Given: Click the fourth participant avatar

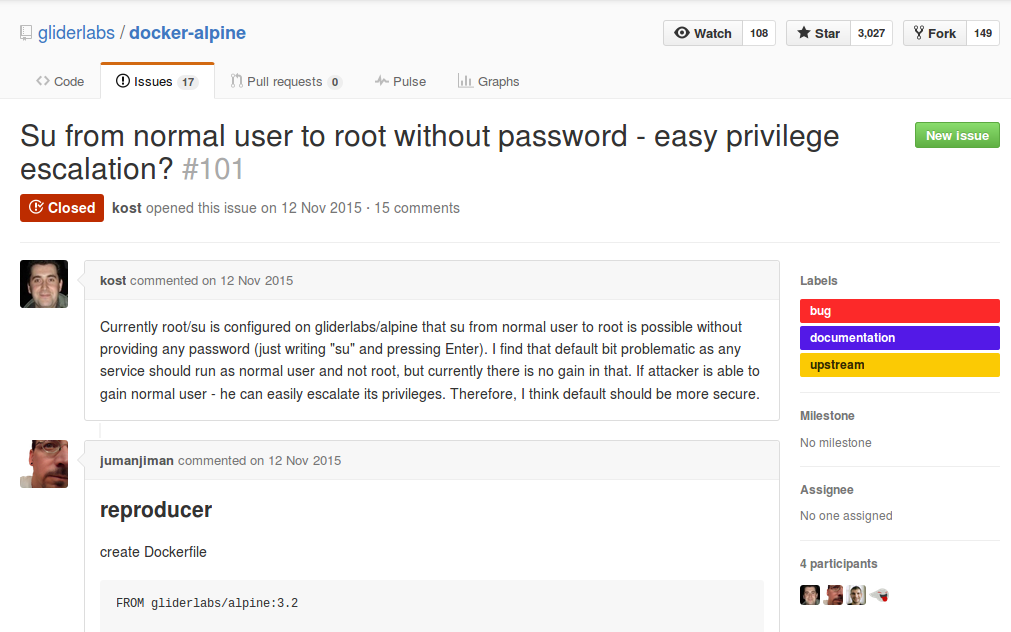Looking at the screenshot, I should click(879, 595).
